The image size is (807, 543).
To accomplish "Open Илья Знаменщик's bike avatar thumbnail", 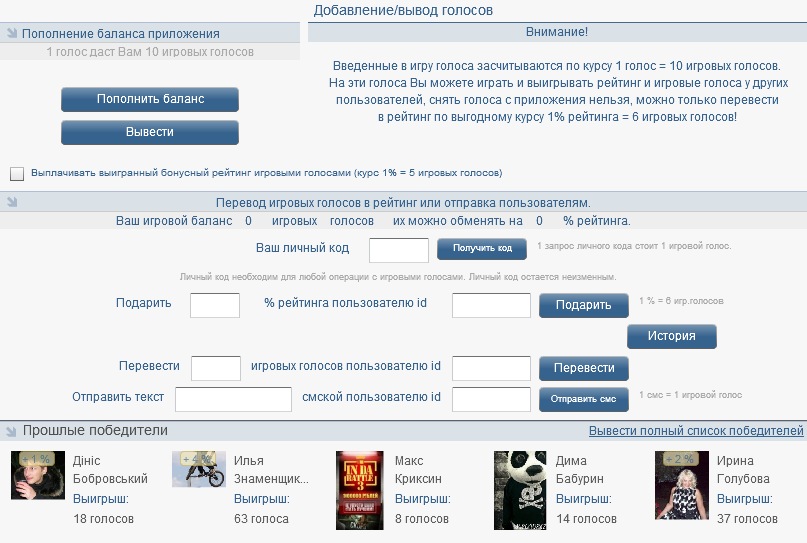I will tap(199, 469).
